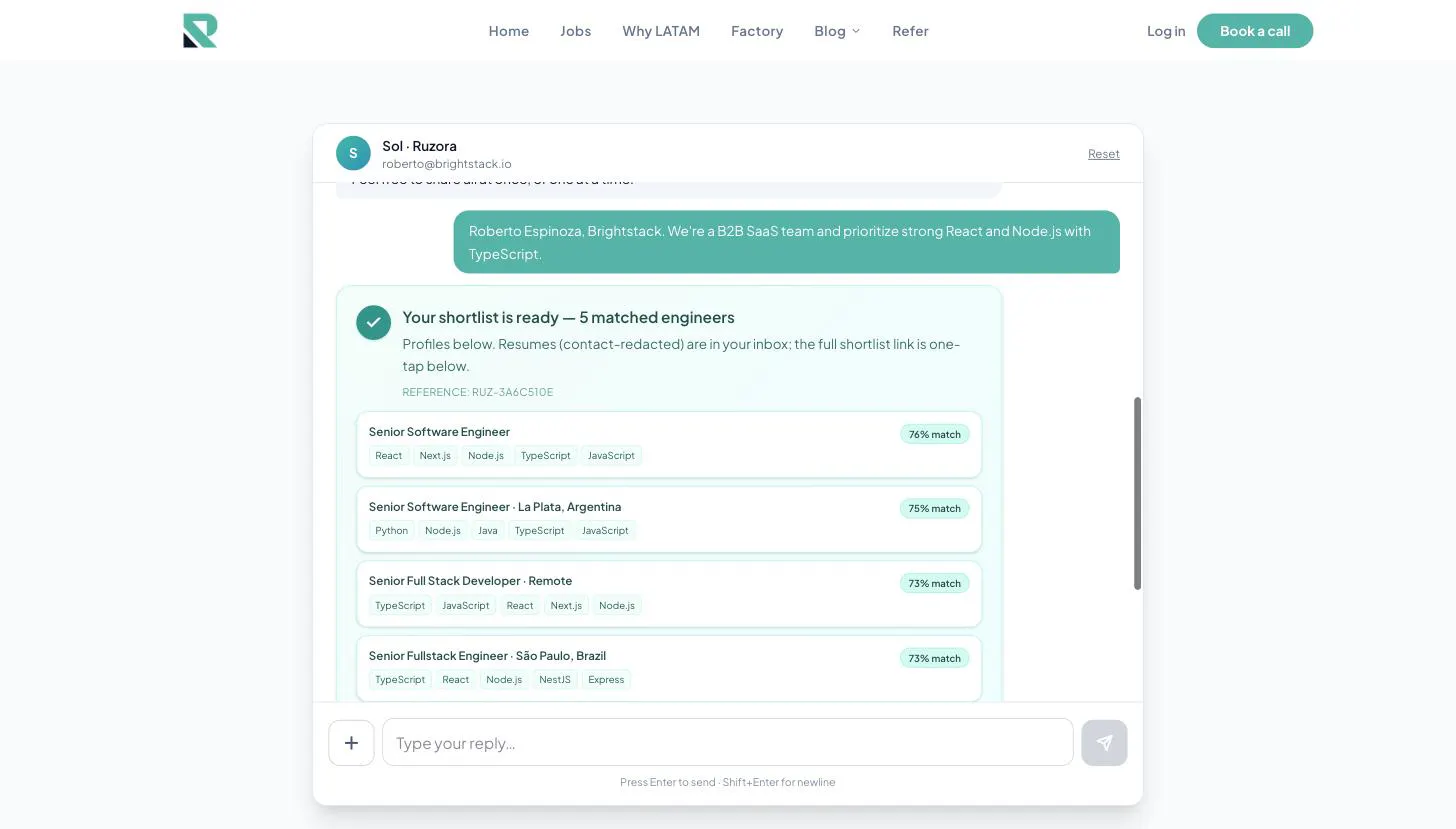Click the 73% match badge on São Paulo card
Screen dimensions: 1456x829
[935, 658]
